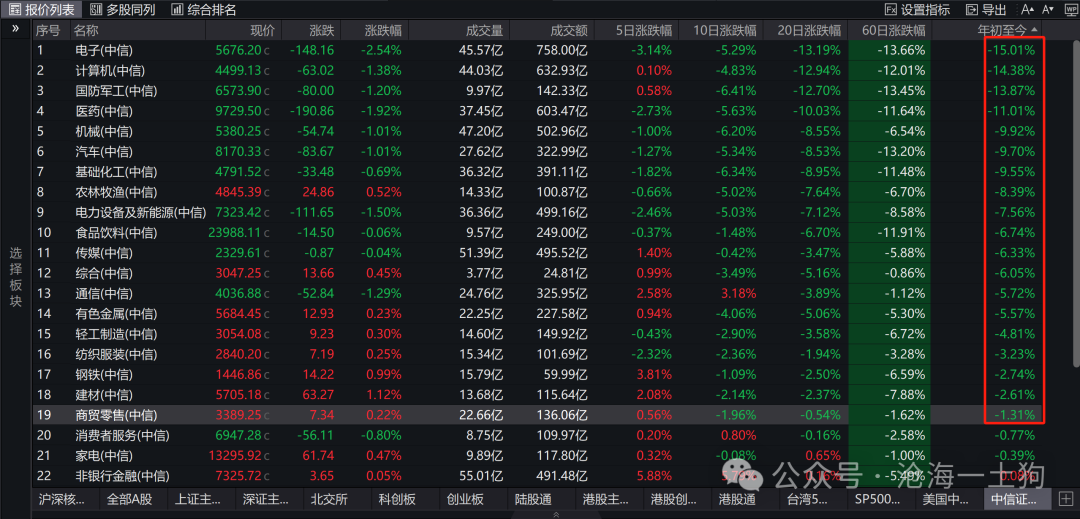The width and height of the screenshot is (1080, 519).
Task: Sort by 60日涨跌幅 column header
Action: (x=889, y=30)
